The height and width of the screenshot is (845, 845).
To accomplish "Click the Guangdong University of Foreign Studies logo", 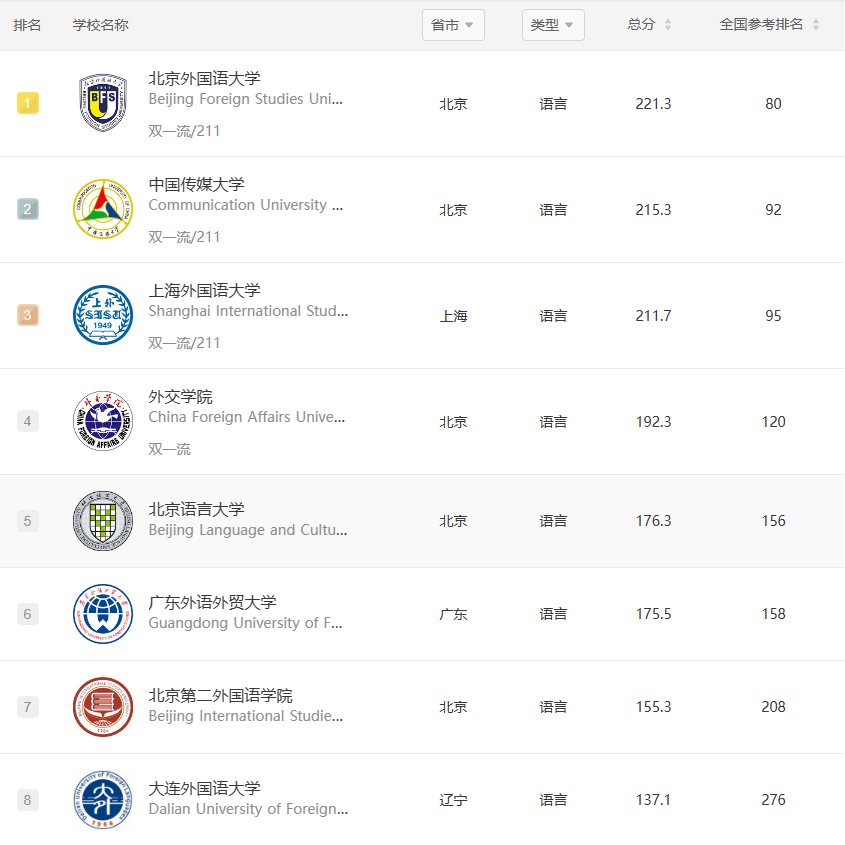I will [103, 614].
